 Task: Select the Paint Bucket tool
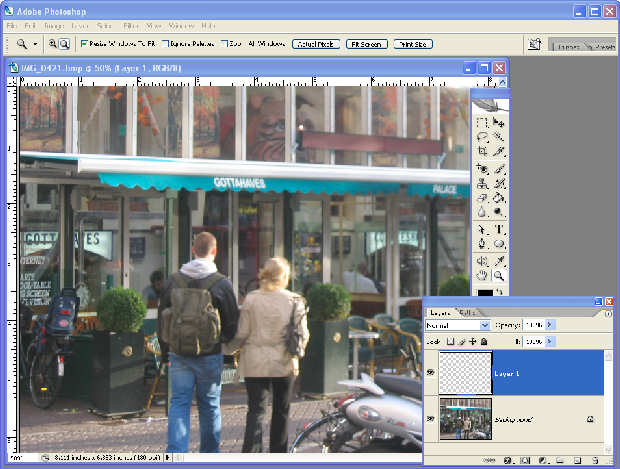(498, 198)
